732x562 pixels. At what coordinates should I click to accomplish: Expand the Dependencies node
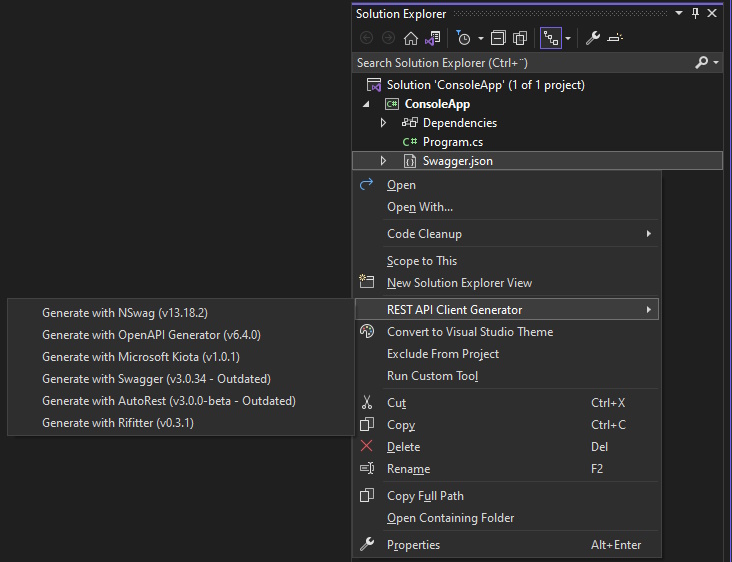383,123
